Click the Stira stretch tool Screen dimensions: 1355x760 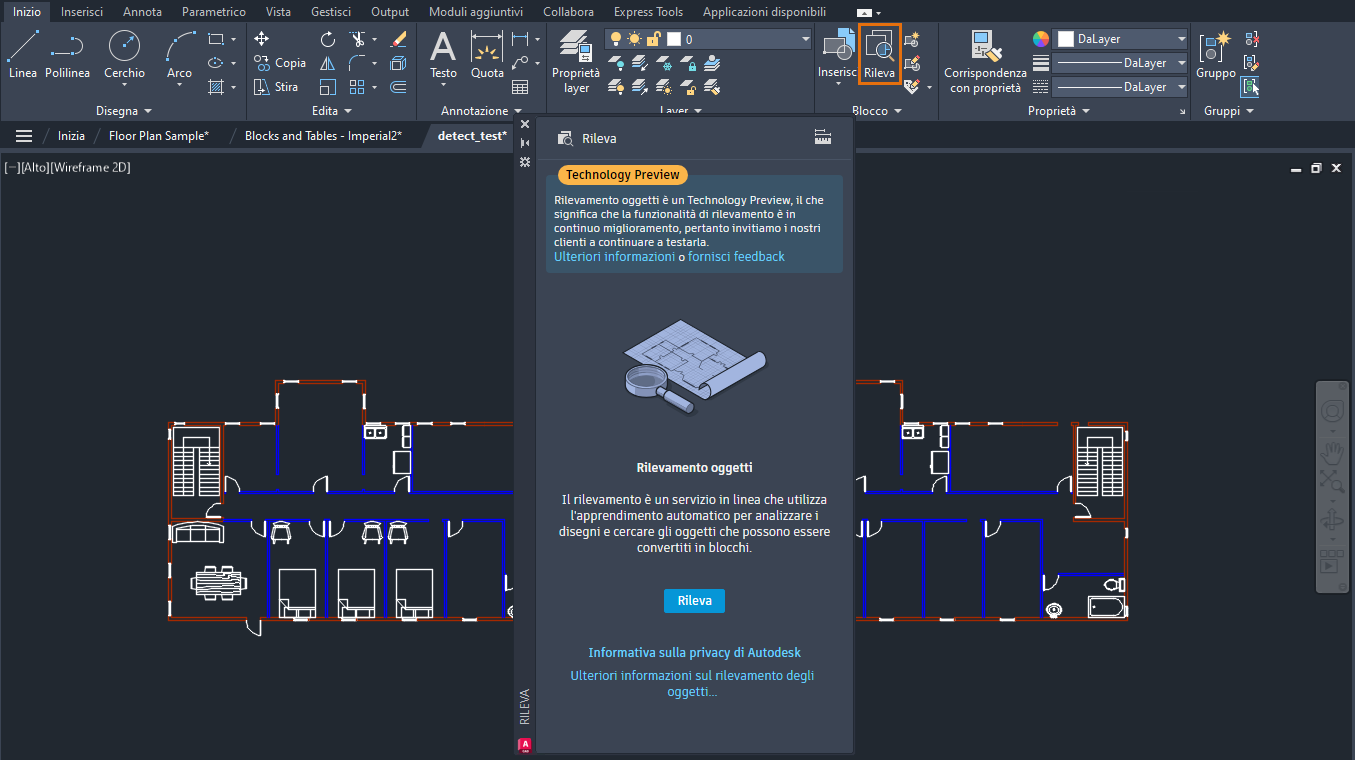(x=276, y=87)
